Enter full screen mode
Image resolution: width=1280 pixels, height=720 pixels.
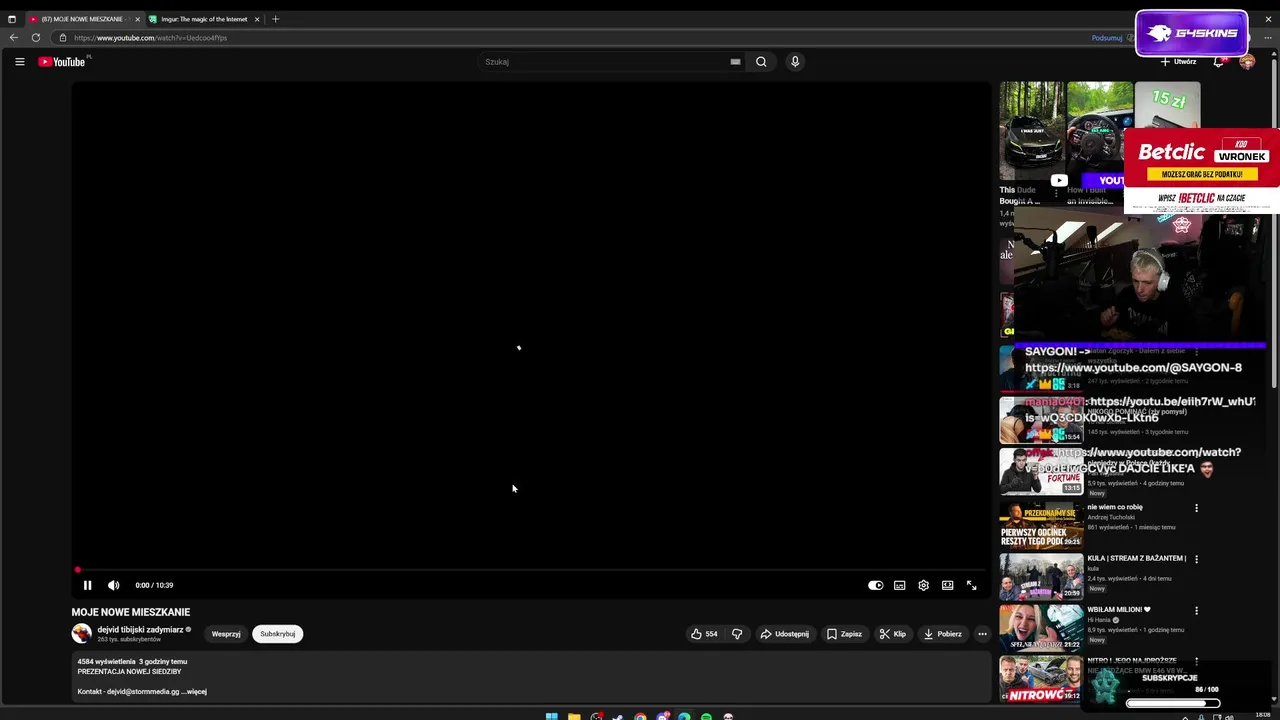tap(972, 586)
